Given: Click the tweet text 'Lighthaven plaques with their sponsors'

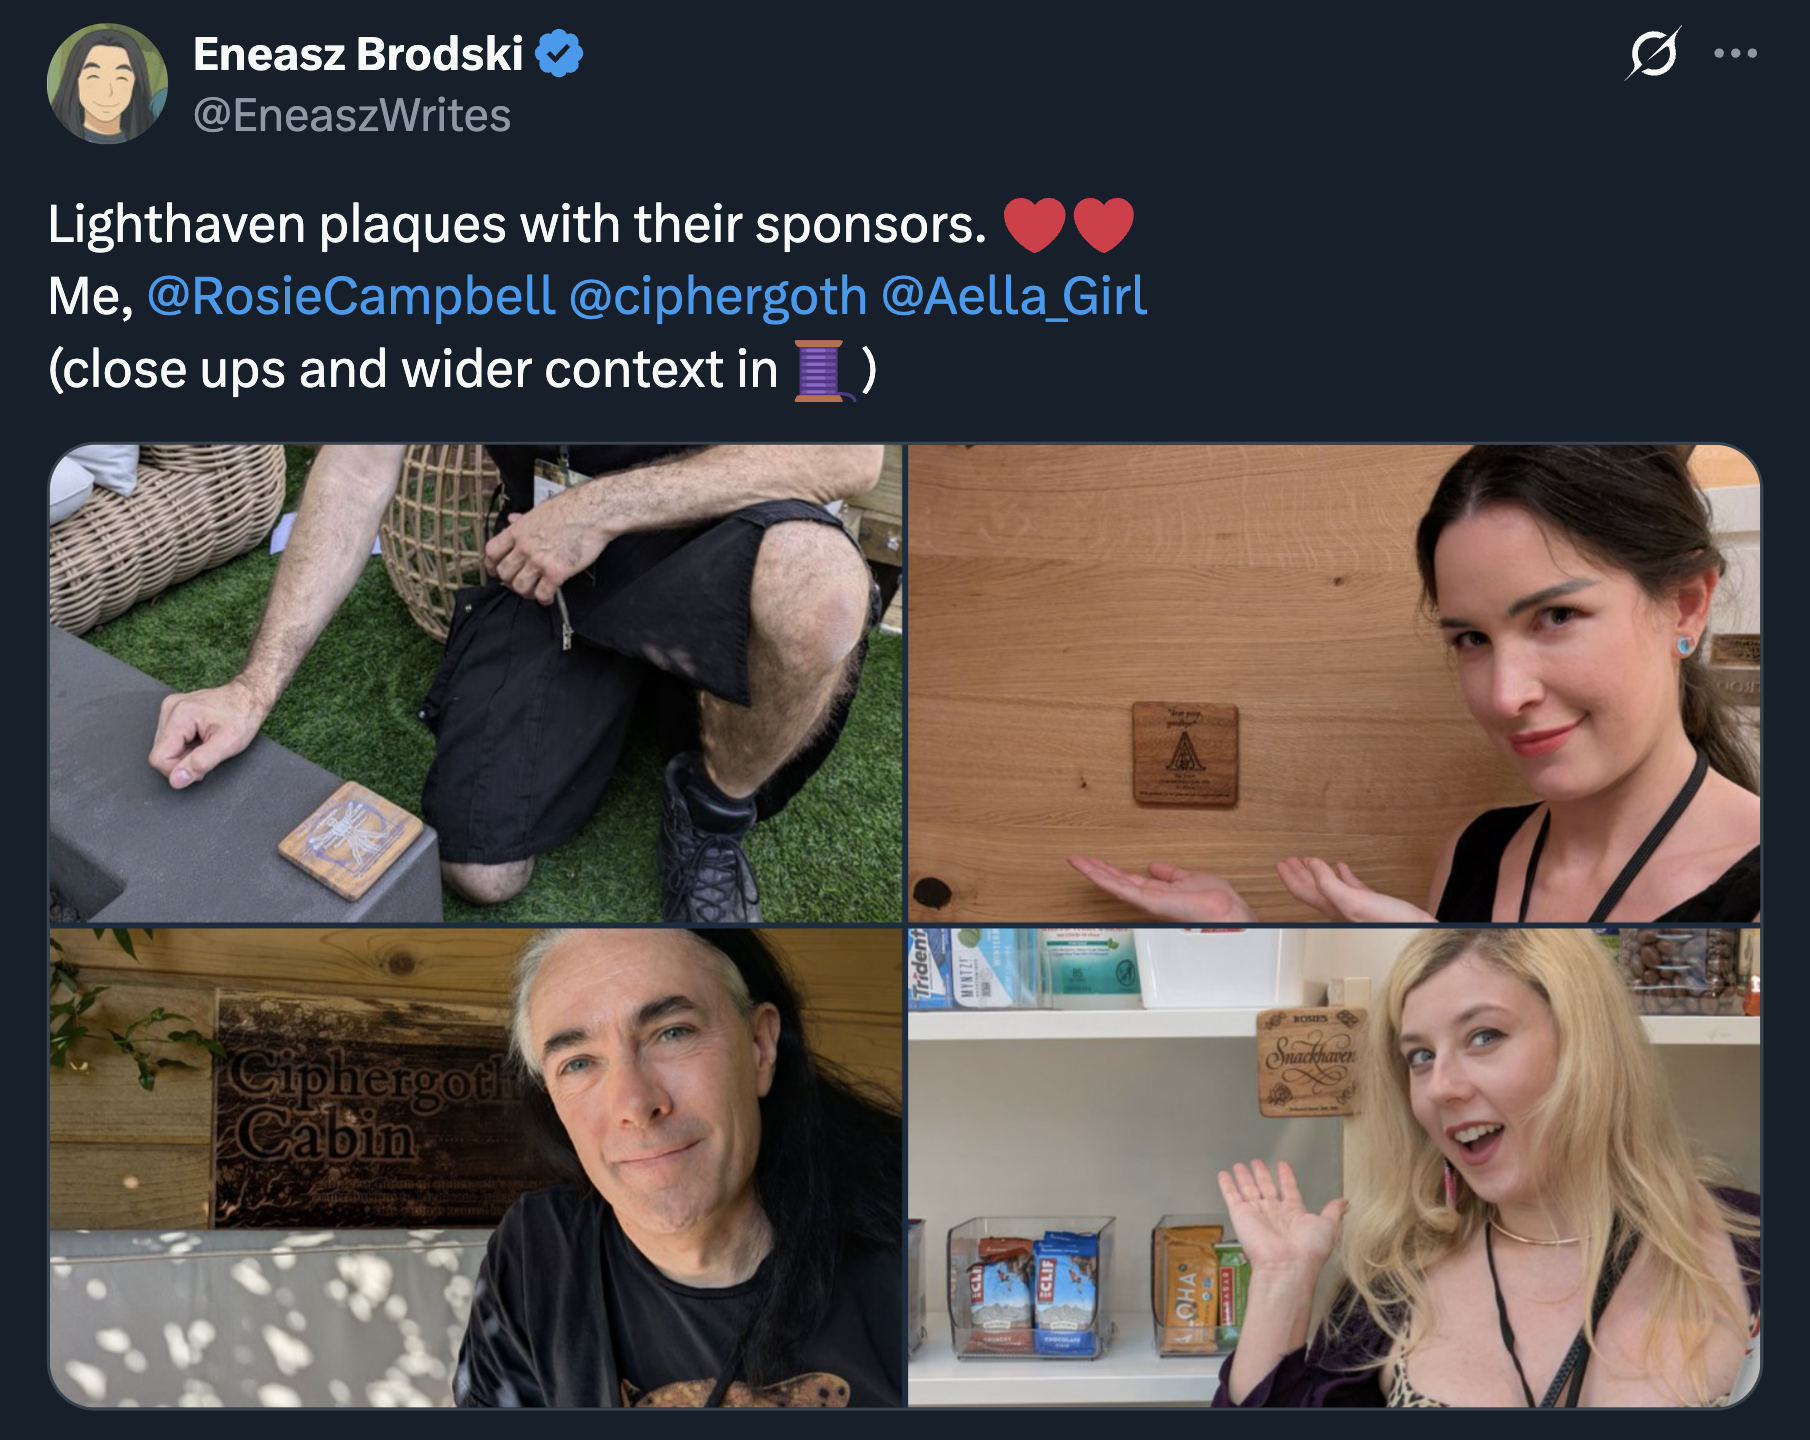Looking at the screenshot, I should coord(517,224).
